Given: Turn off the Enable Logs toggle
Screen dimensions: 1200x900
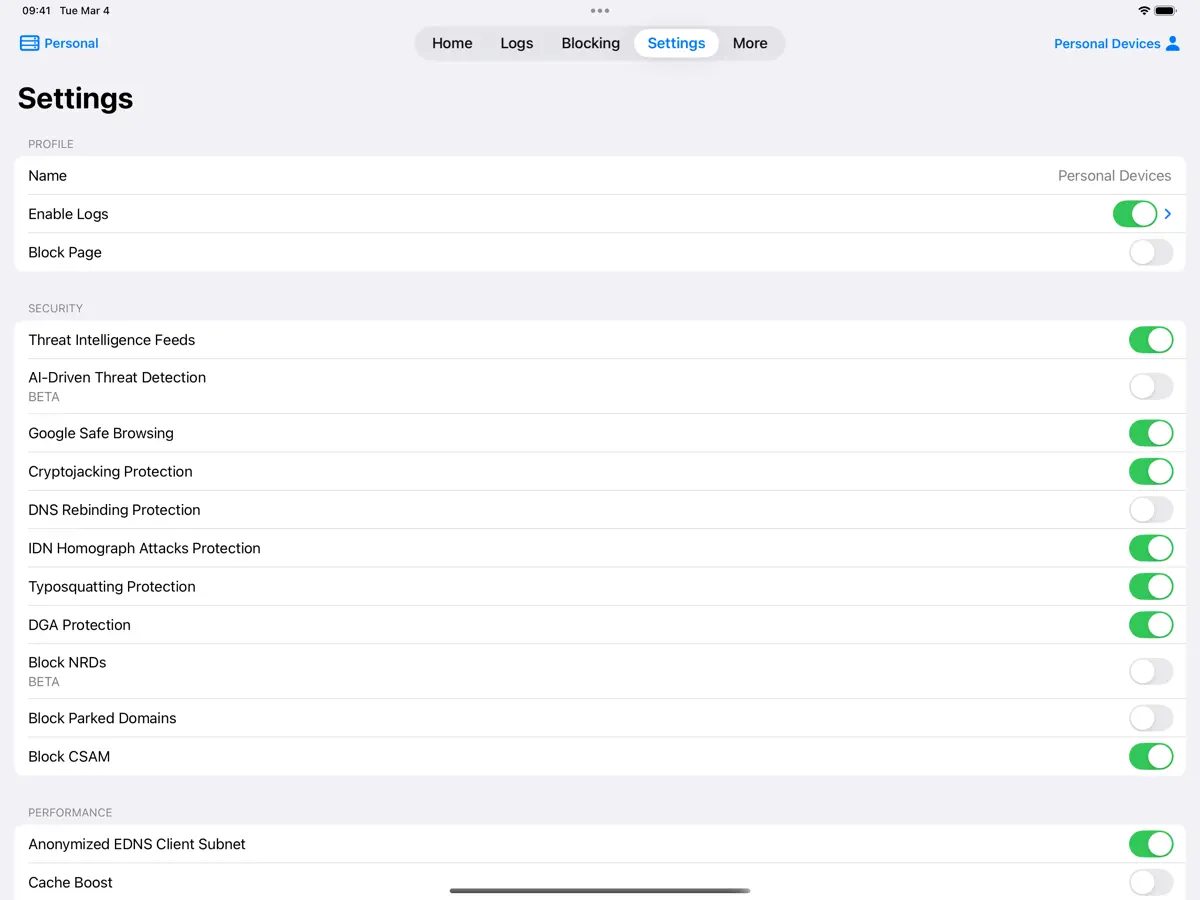Looking at the screenshot, I should (1135, 214).
